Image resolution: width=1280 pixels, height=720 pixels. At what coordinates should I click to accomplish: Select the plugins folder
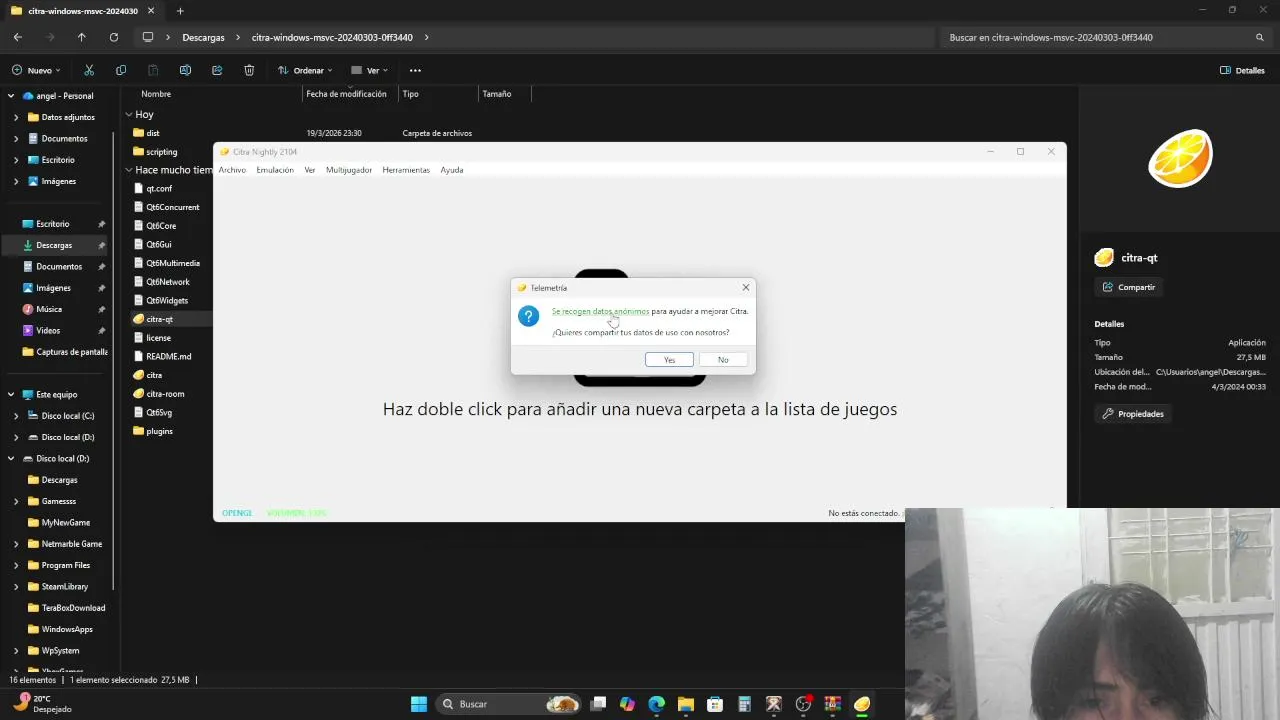[159, 431]
